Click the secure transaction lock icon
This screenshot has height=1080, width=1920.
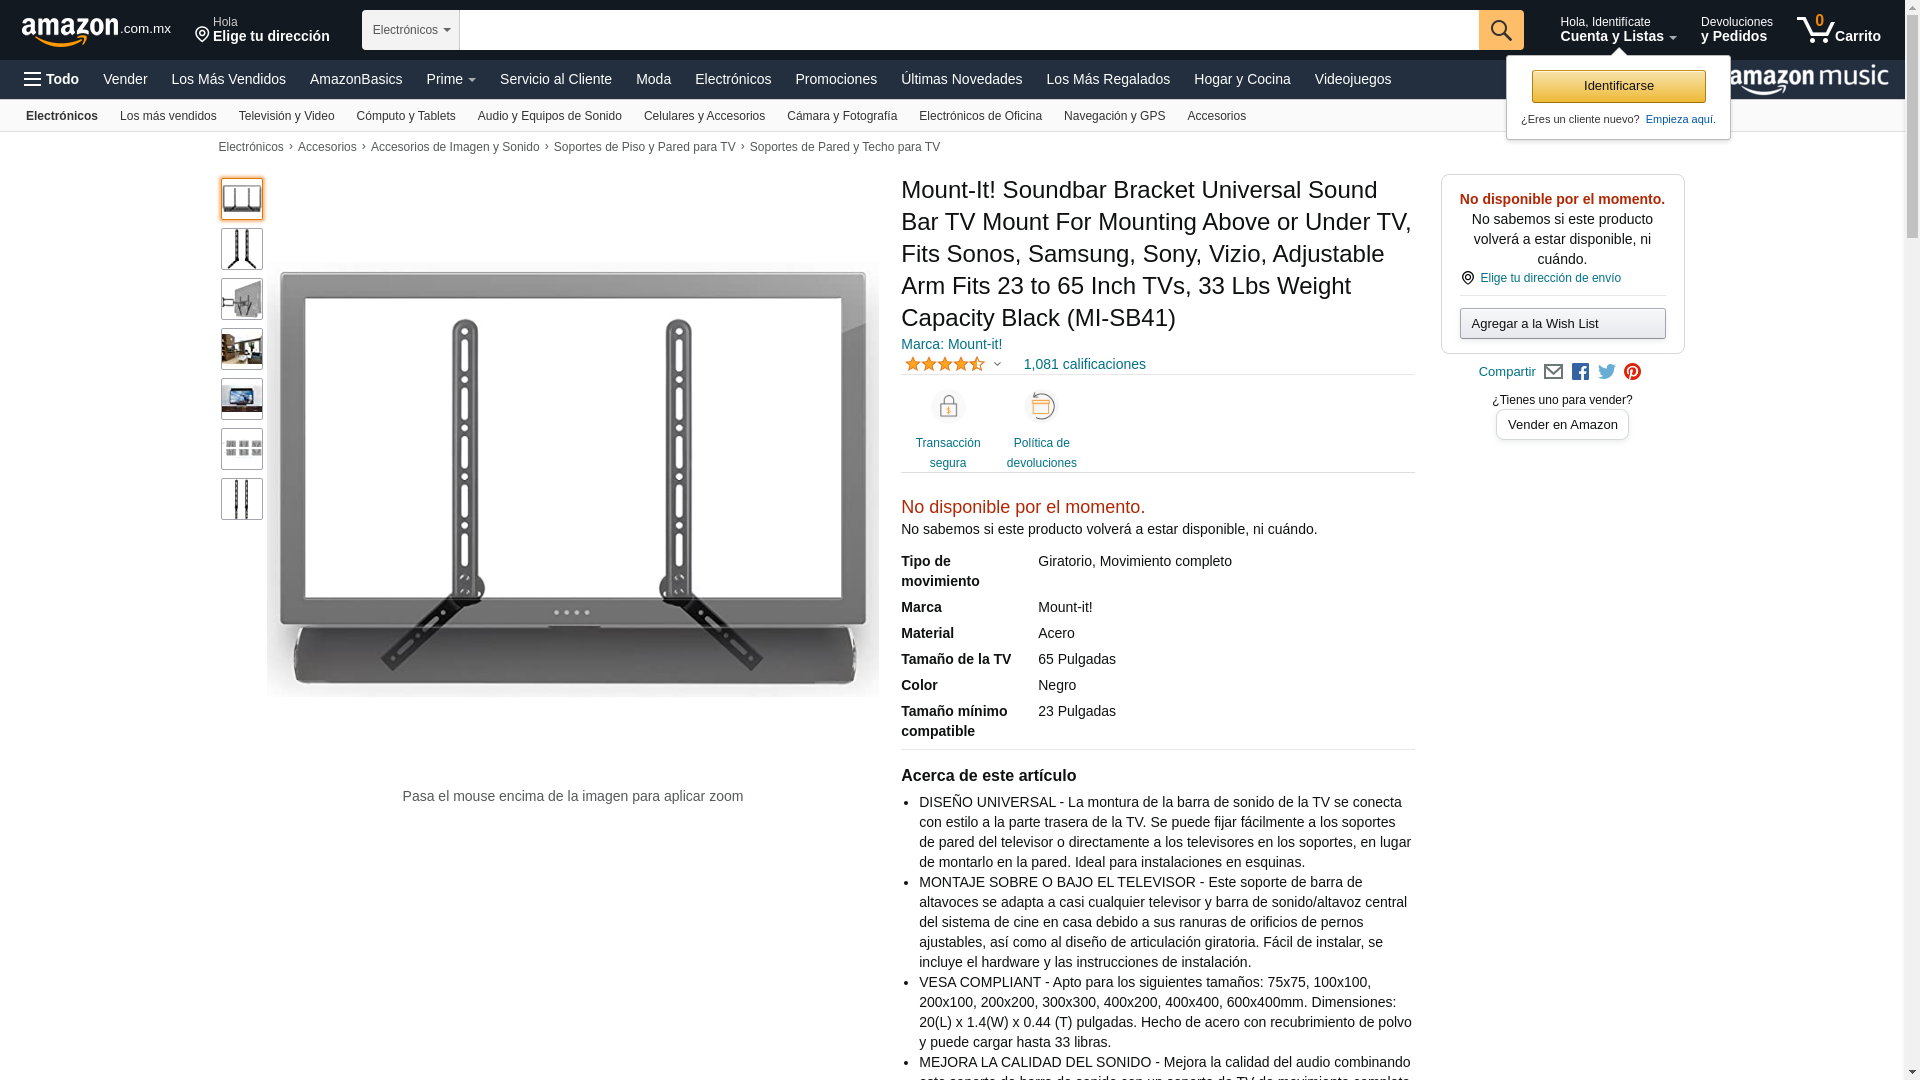(x=948, y=407)
